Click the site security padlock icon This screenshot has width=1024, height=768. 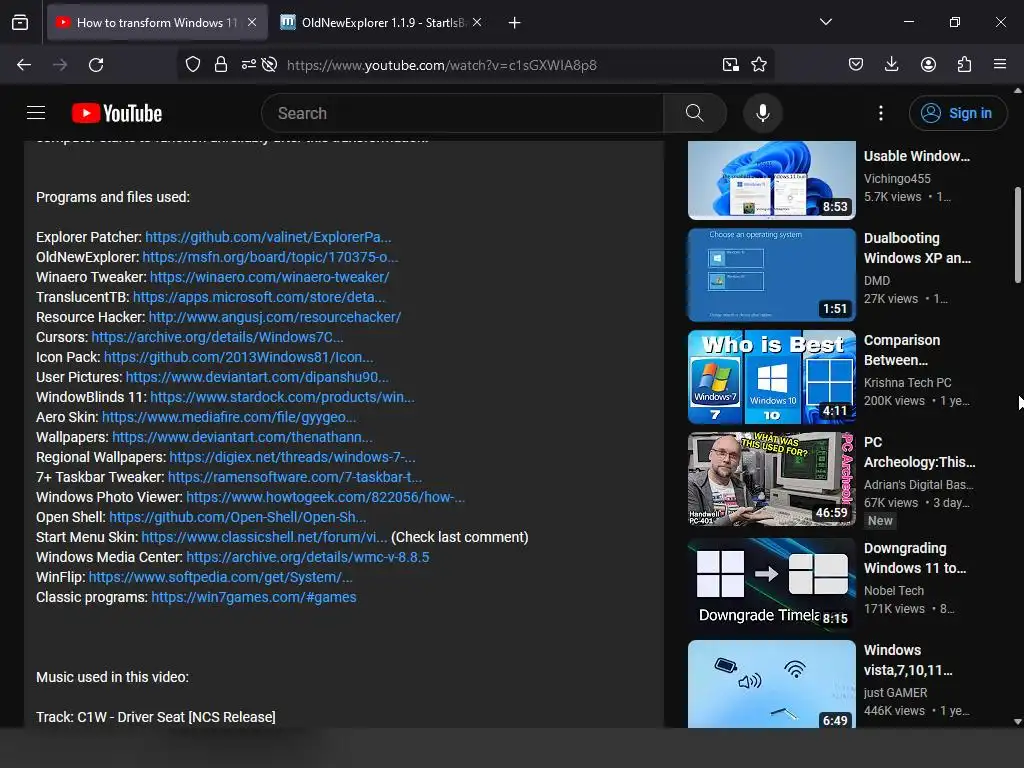221,65
